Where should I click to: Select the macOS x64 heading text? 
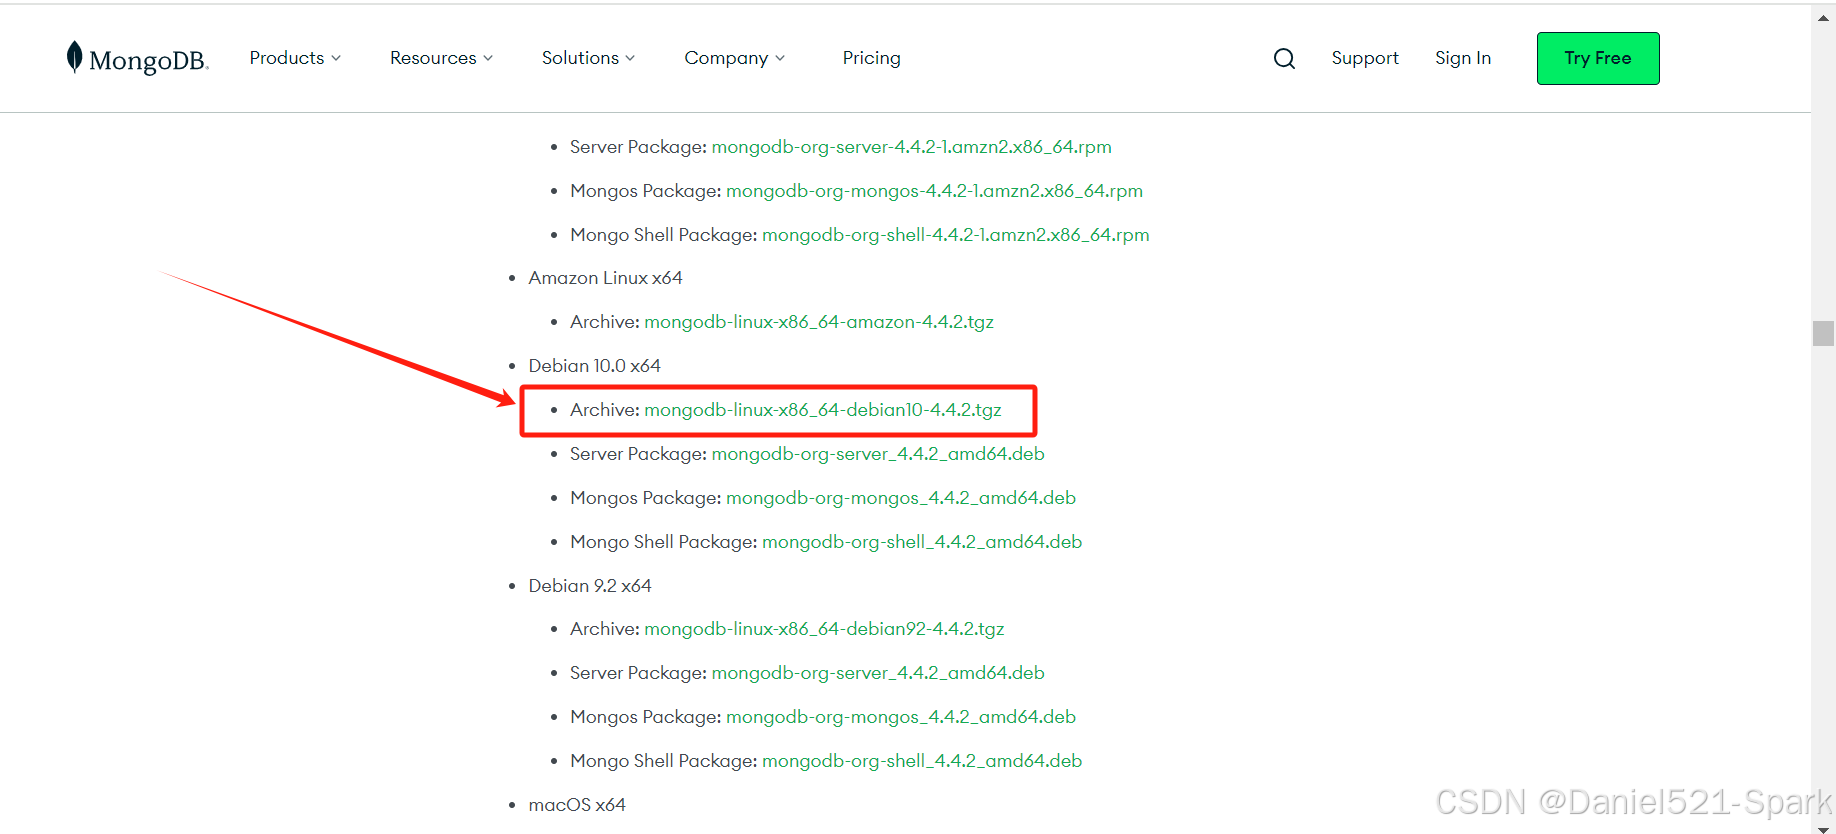pos(577,805)
